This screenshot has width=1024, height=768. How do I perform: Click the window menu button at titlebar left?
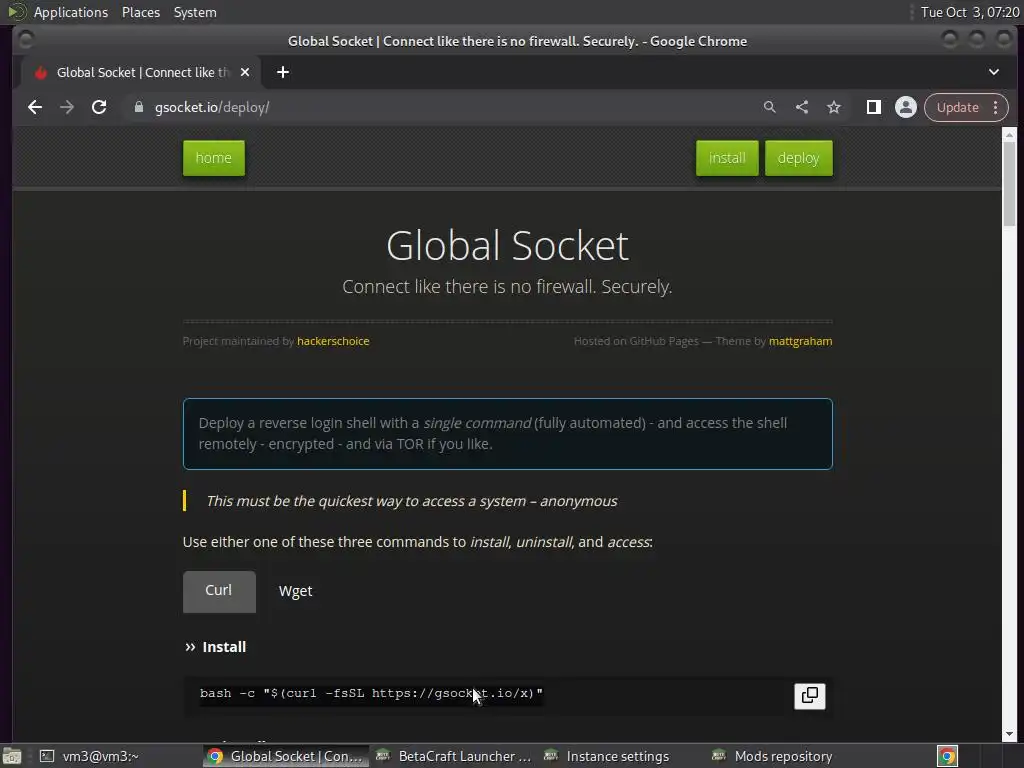[x=25, y=40]
